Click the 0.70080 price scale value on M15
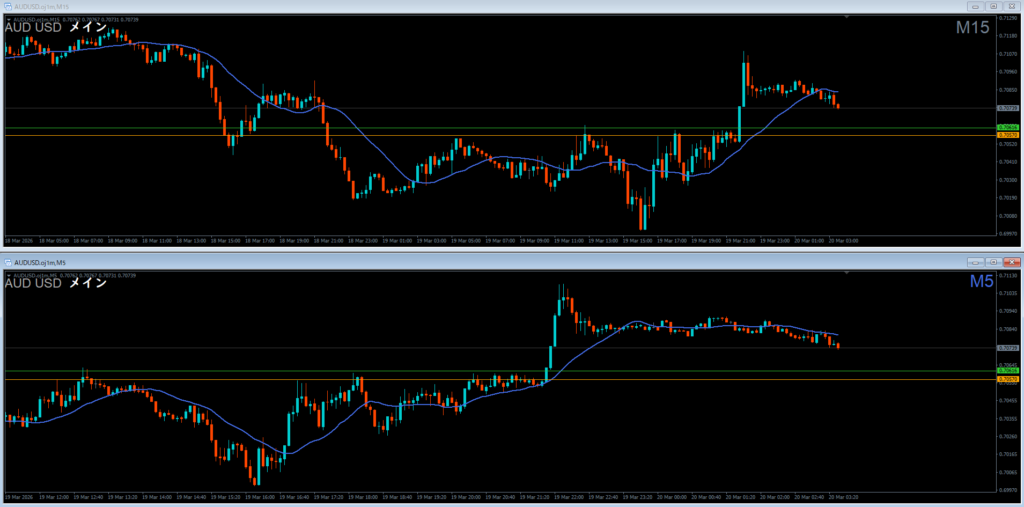Viewport: 1024px width, 507px height. pyautogui.click(x=1008, y=216)
